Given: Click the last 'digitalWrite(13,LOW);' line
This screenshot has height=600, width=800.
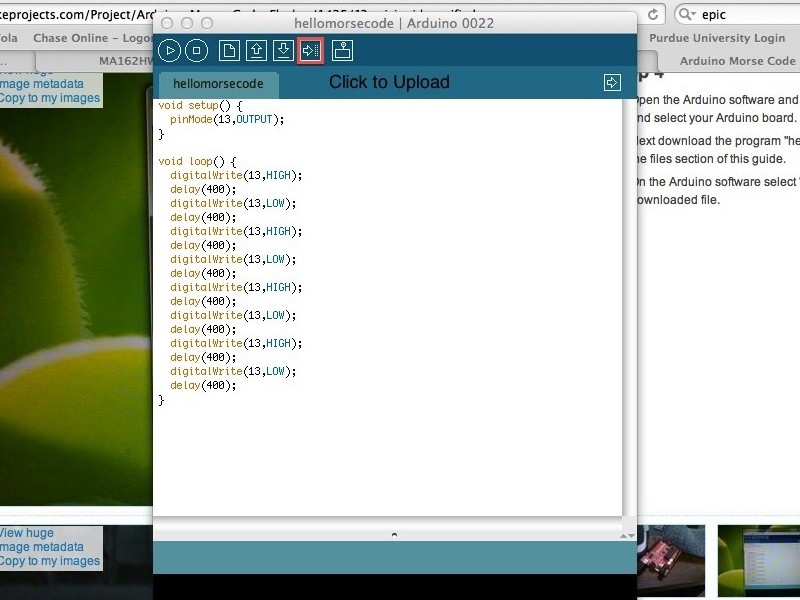Looking at the screenshot, I should (233, 371).
